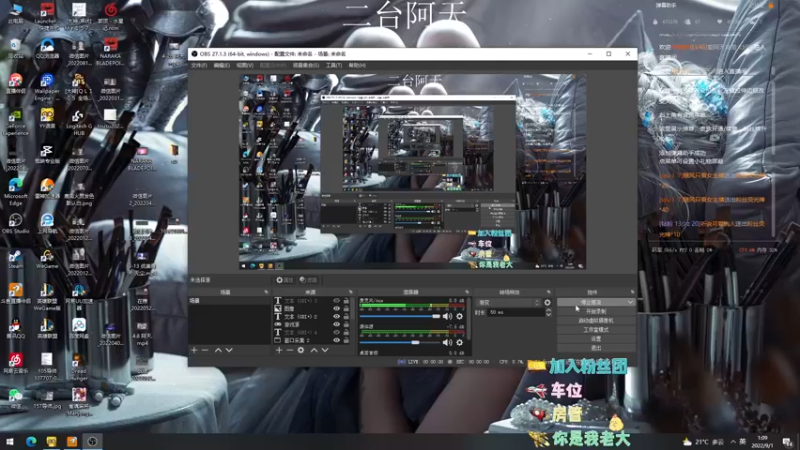Viewport: 800px width, 450px height.
Task: Move the selected source down
Action: (325, 350)
